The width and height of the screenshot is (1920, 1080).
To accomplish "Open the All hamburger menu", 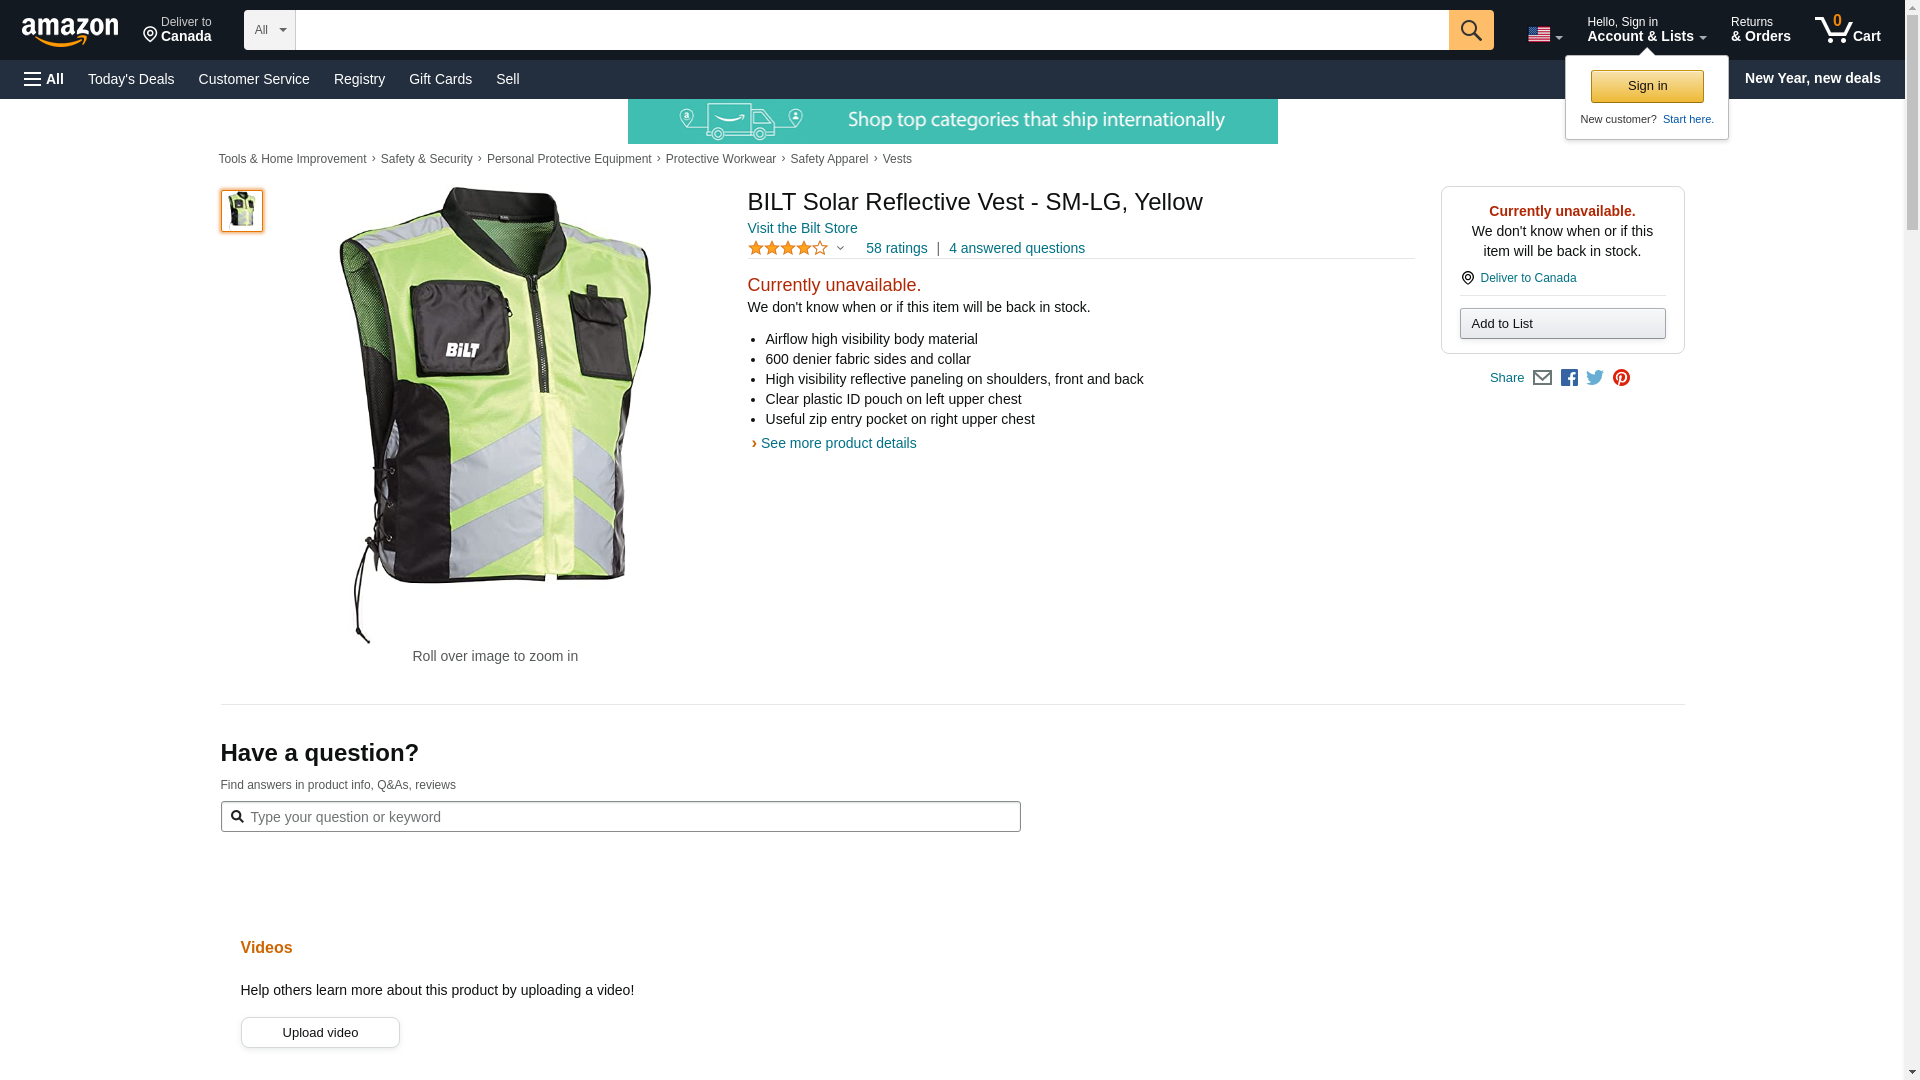I will pyautogui.click(x=44, y=79).
